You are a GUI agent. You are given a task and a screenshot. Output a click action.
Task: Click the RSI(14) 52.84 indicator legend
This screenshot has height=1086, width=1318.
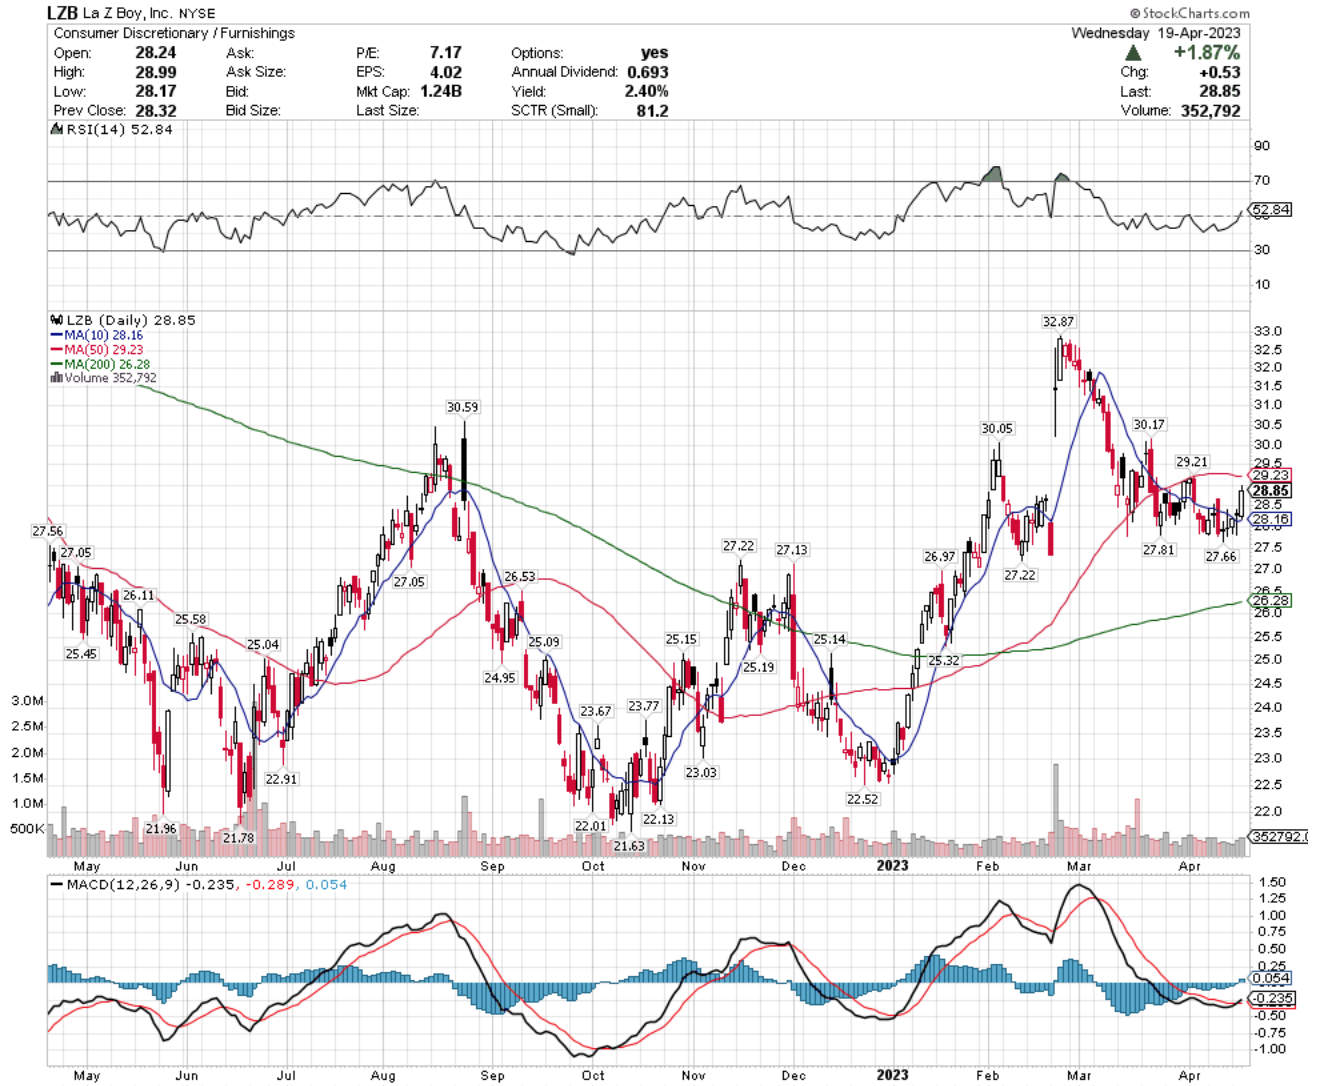pos(112,129)
